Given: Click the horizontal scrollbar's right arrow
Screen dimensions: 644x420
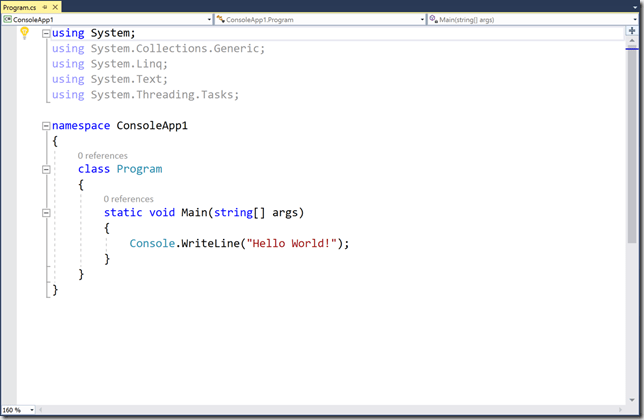Looking at the screenshot, I should [x=621, y=409].
